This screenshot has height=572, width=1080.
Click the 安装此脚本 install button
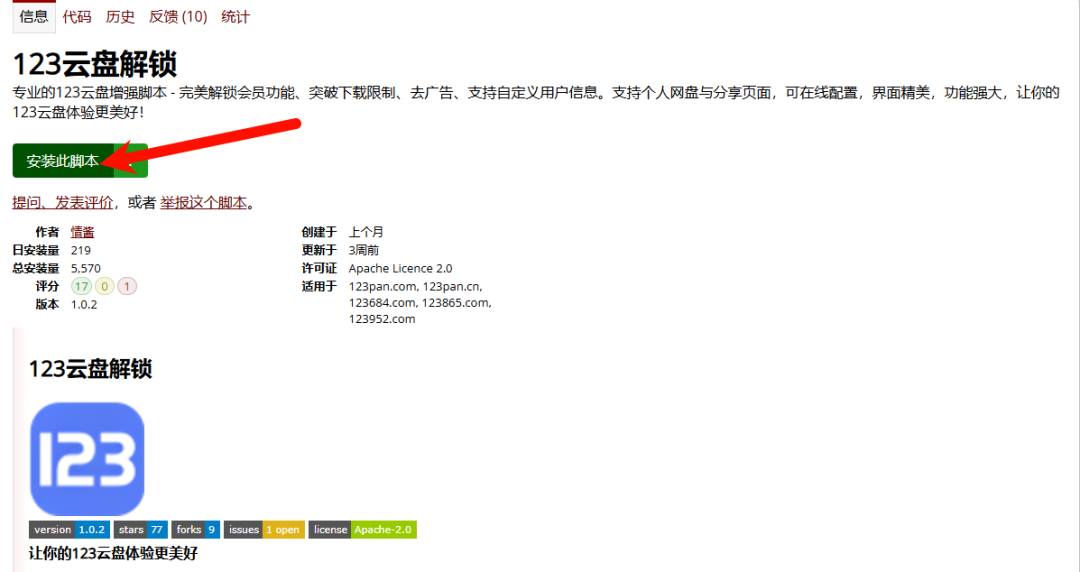tap(63, 161)
